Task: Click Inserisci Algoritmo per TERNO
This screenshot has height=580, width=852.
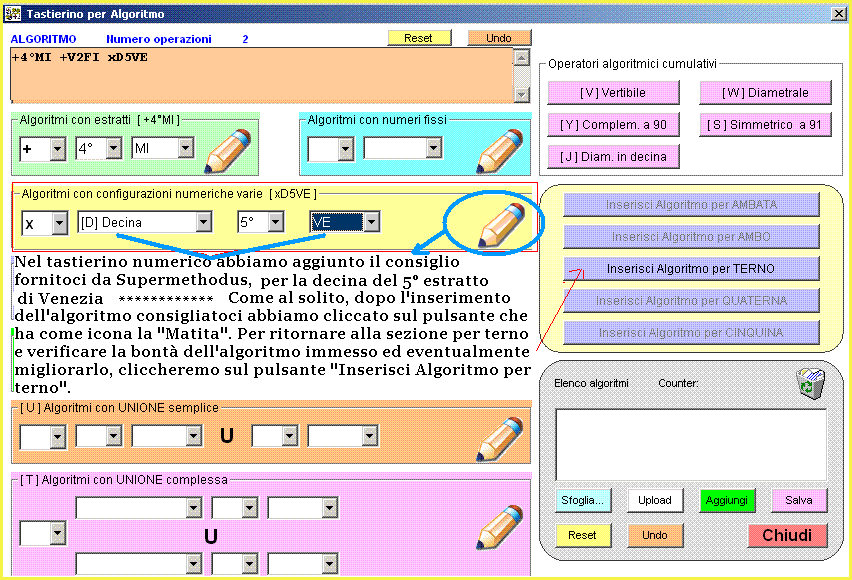Action: tap(691, 269)
